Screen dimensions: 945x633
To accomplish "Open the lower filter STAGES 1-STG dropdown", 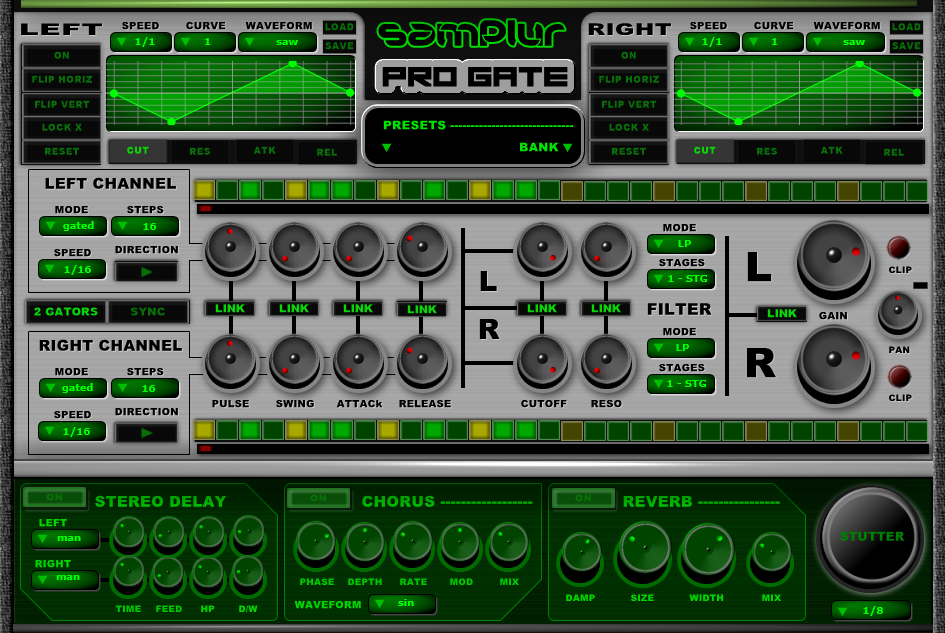I will tap(681, 383).
